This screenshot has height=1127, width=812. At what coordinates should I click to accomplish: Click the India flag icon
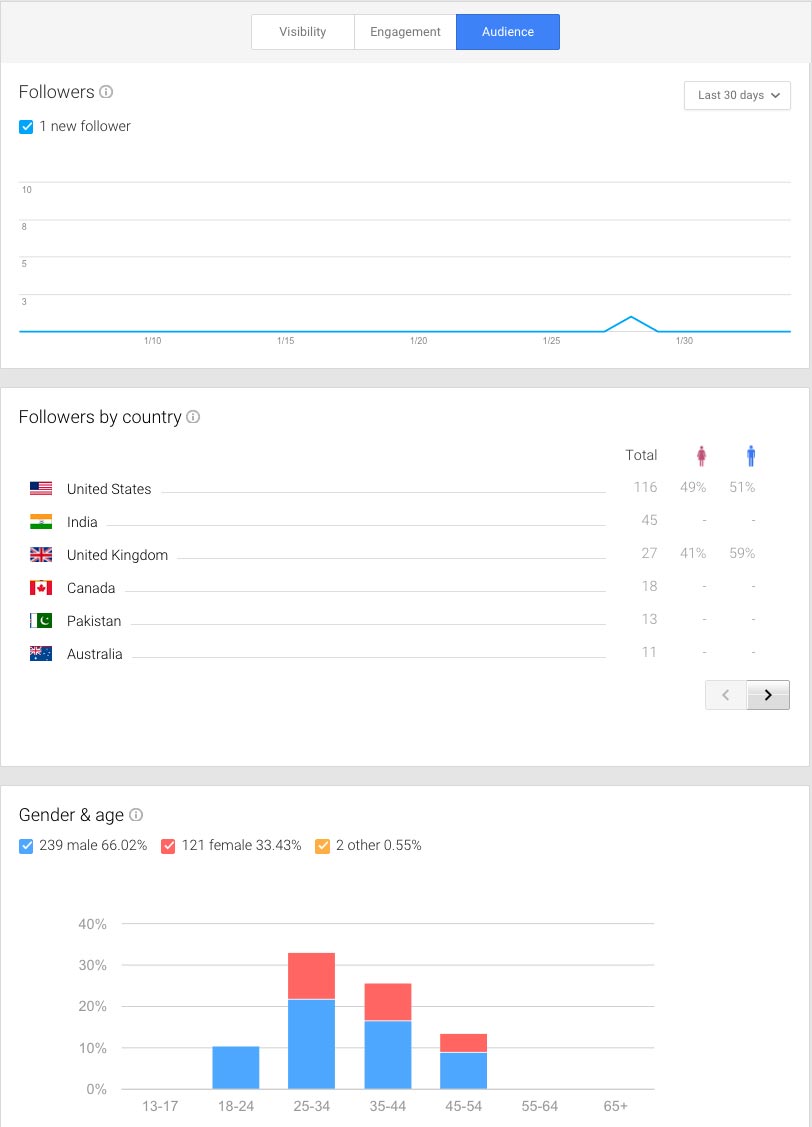(x=40, y=521)
